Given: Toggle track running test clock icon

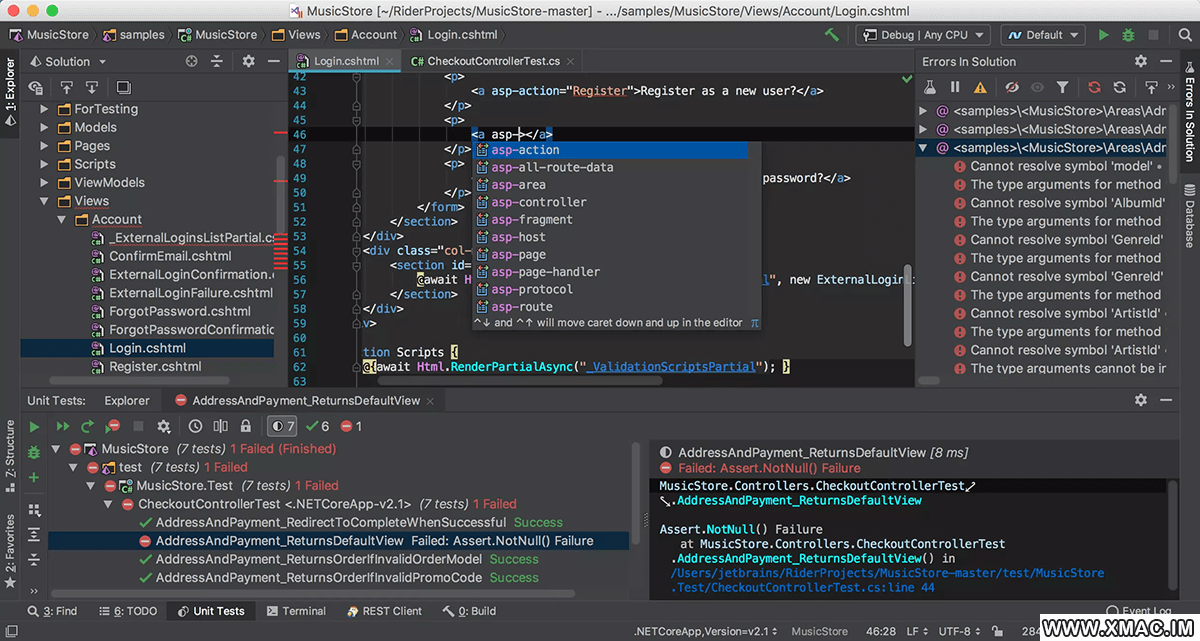Looking at the screenshot, I should pos(196,426).
